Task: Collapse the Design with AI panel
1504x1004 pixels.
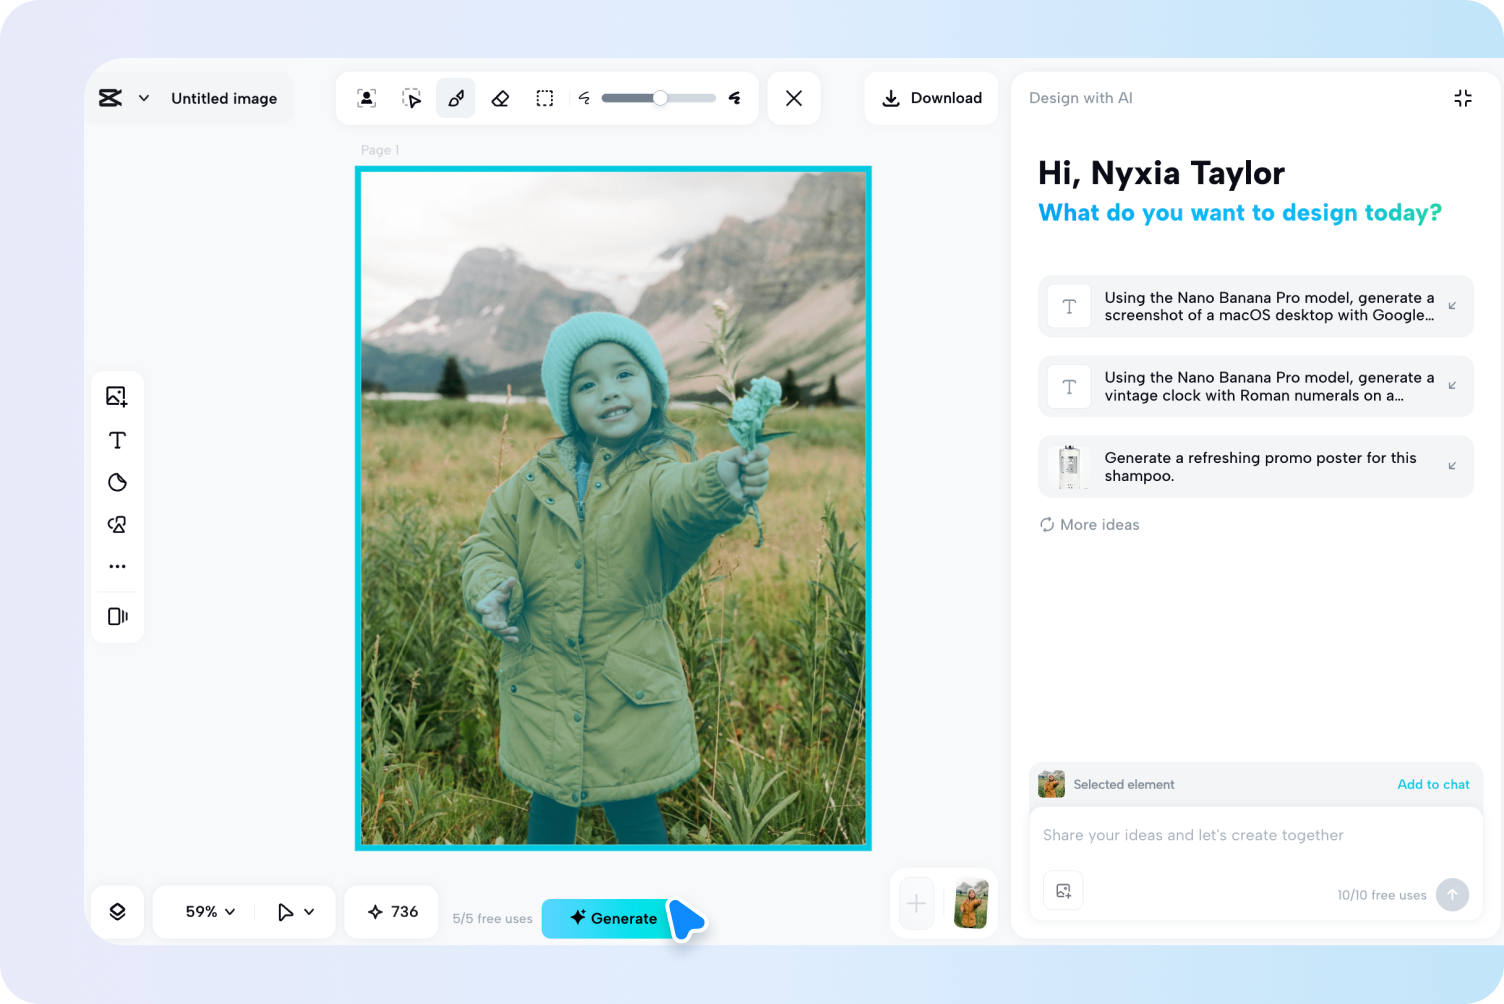Action: (x=1462, y=98)
